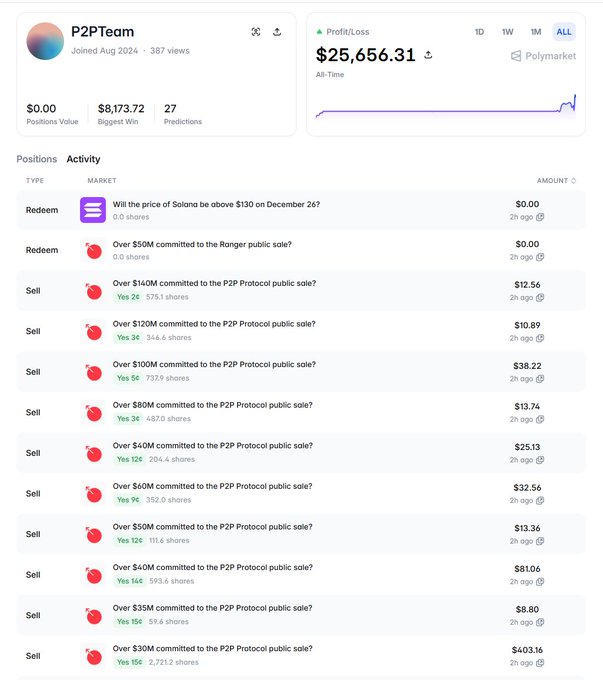Switch to the Activity tab

[x=83, y=159]
